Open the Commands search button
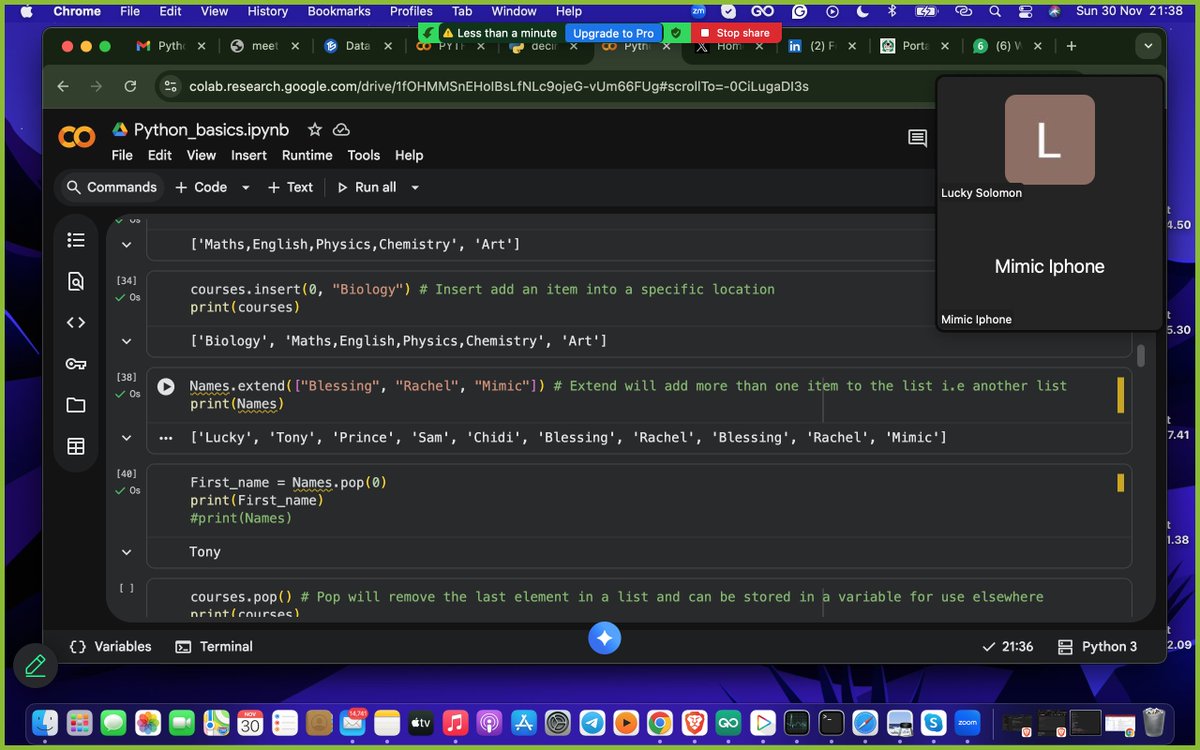 111,187
